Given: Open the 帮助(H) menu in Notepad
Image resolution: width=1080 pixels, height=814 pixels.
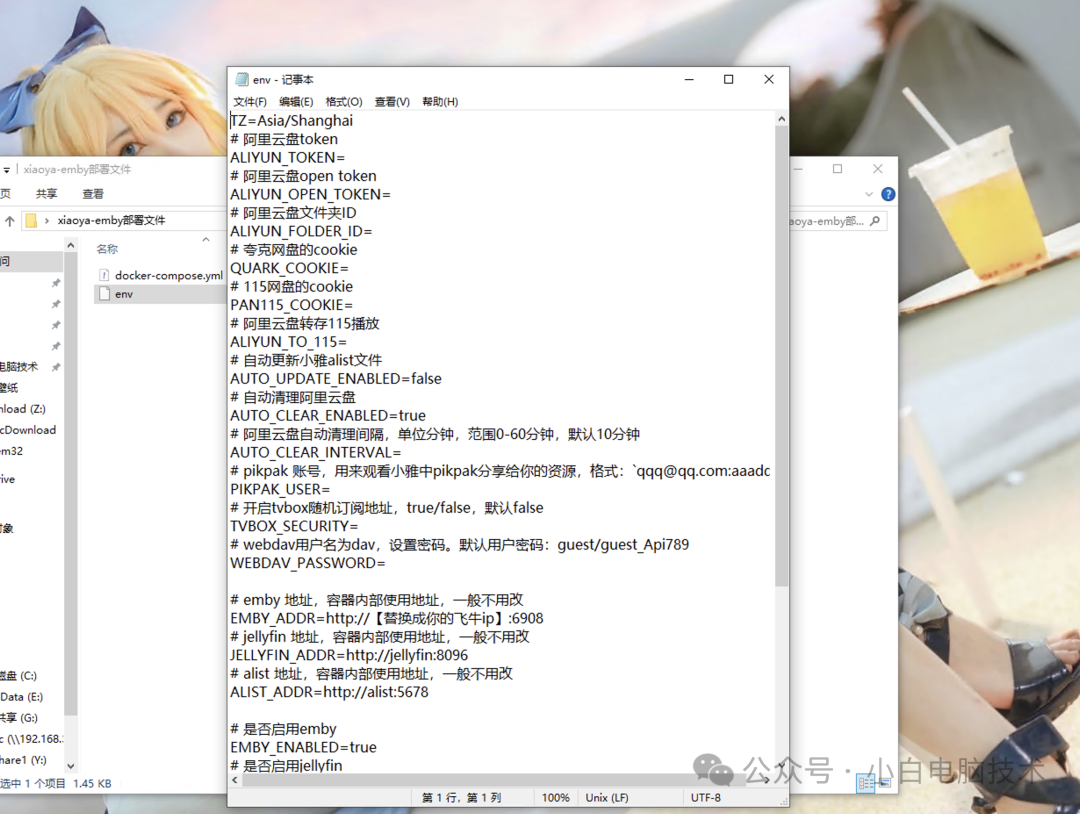Looking at the screenshot, I should pyautogui.click(x=440, y=102).
